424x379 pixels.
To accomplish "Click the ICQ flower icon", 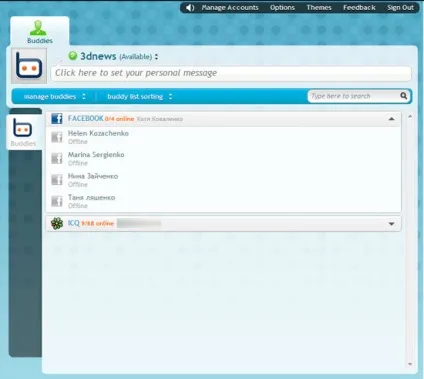I will (57, 223).
